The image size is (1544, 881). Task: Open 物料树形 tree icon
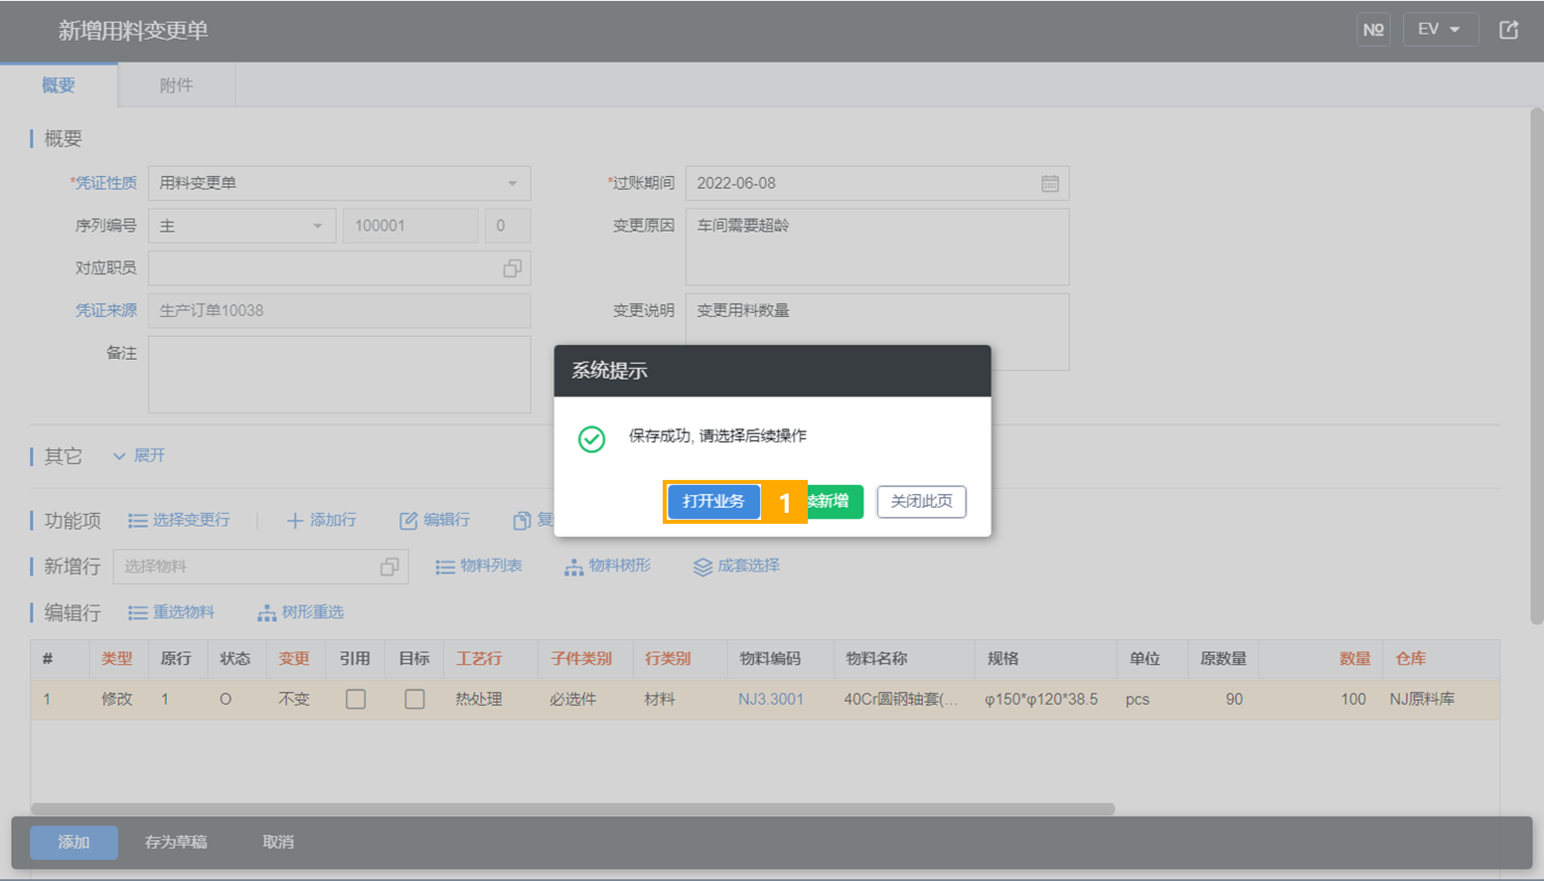coord(574,567)
